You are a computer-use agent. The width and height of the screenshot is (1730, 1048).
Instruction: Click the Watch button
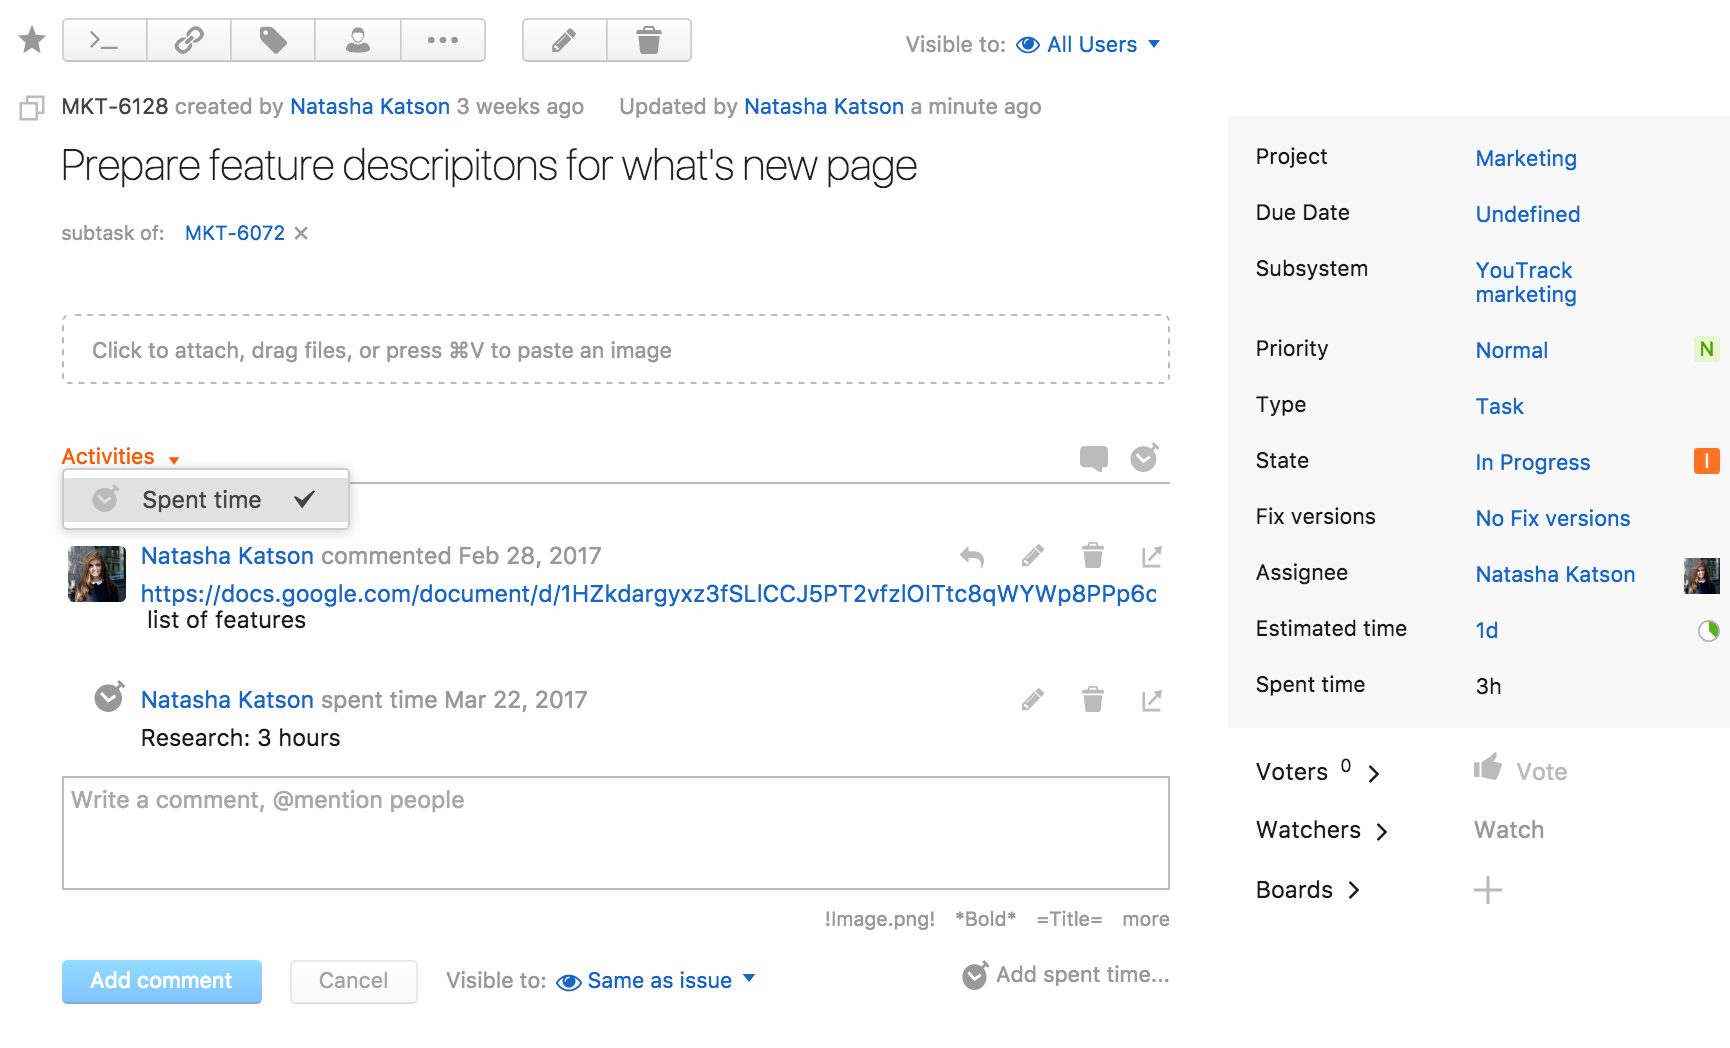tap(1508, 830)
